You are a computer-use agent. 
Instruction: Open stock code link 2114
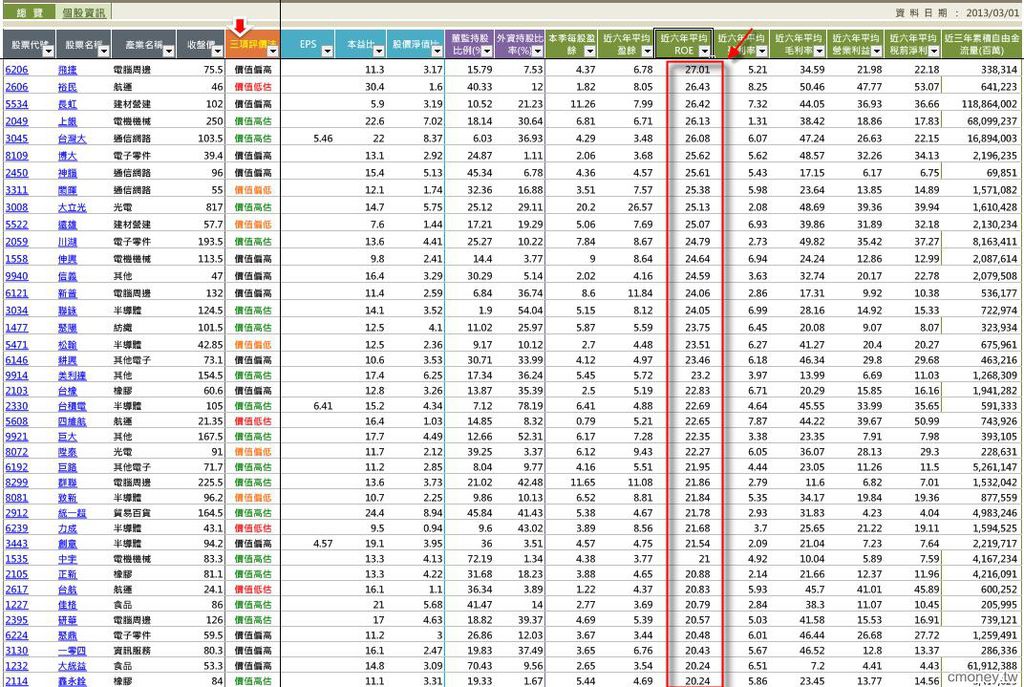point(17,680)
